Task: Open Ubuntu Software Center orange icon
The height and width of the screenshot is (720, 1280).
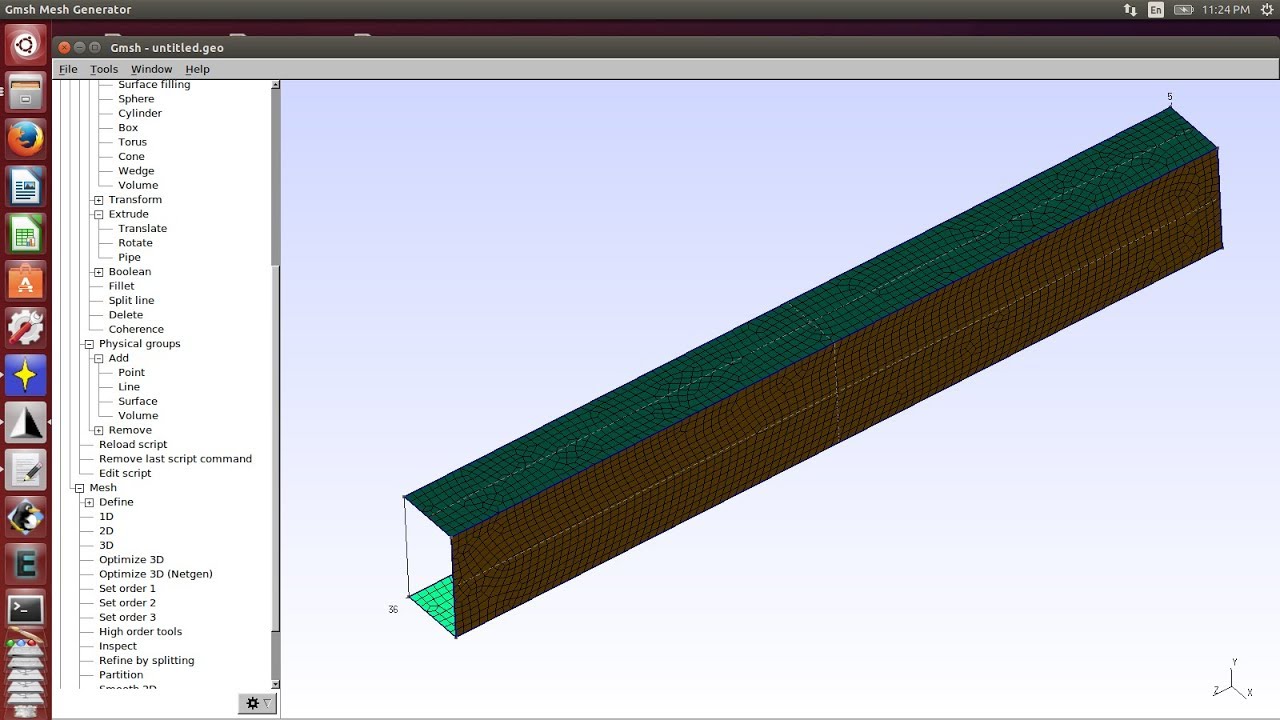Action: coord(25,282)
